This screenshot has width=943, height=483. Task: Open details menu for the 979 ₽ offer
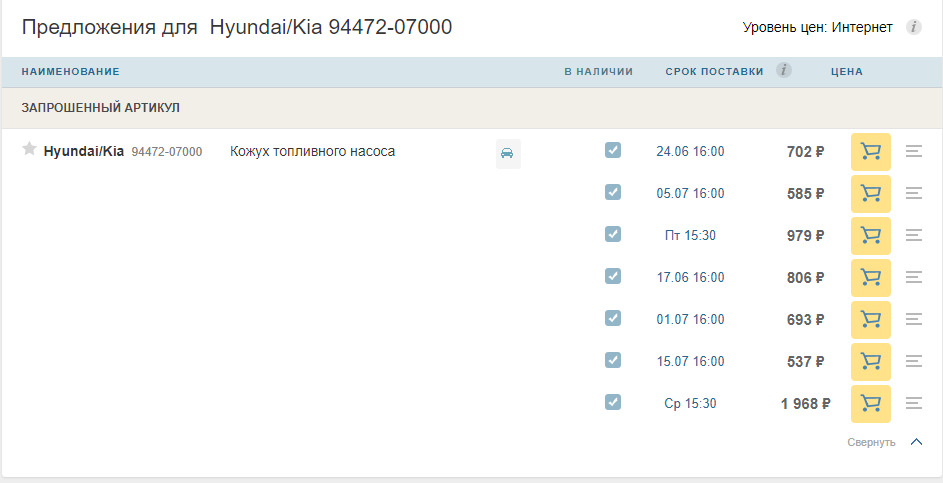tap(913, 236)
